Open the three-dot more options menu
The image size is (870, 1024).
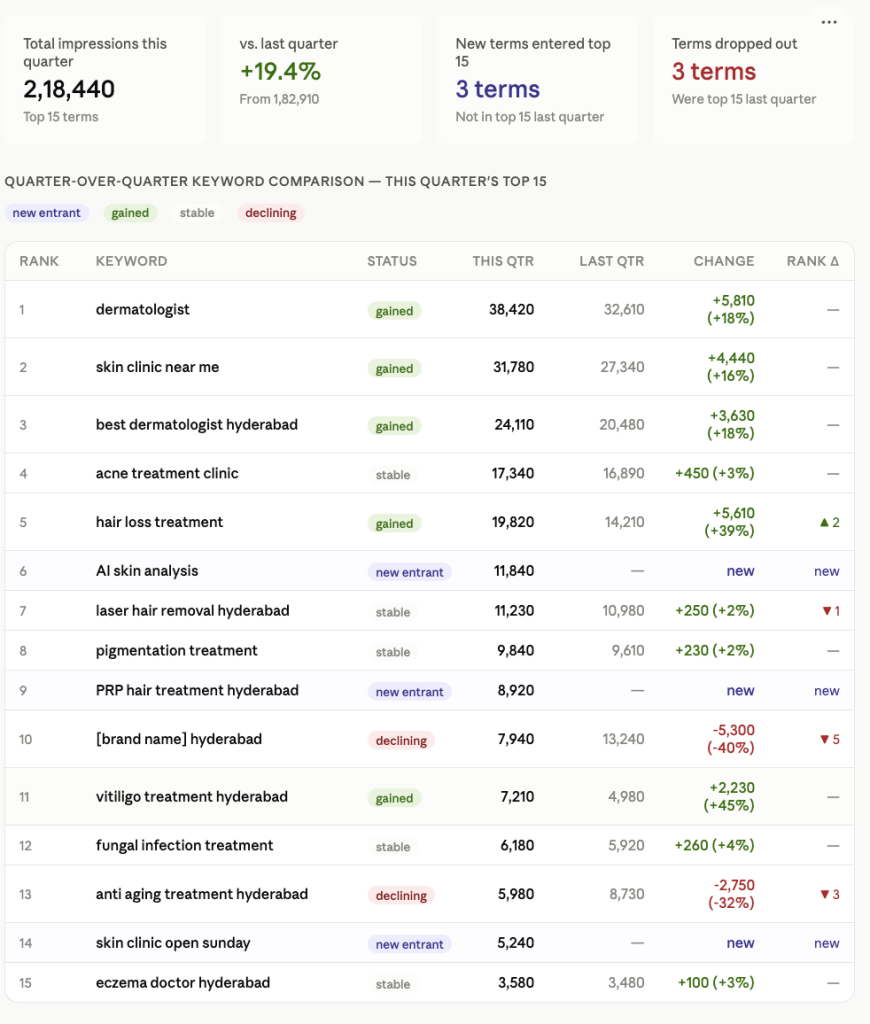pos(829,22)
